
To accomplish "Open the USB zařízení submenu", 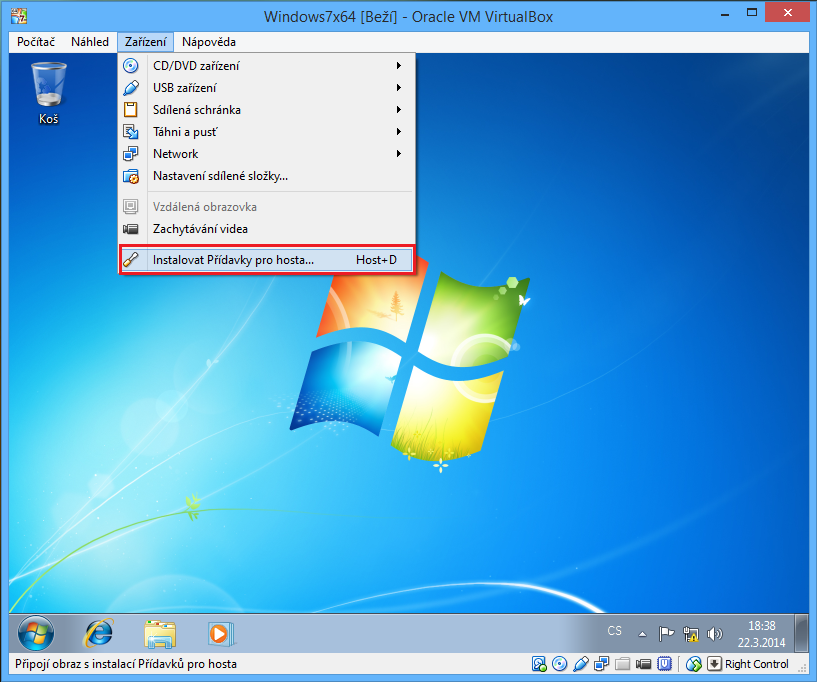I will 267,88.
